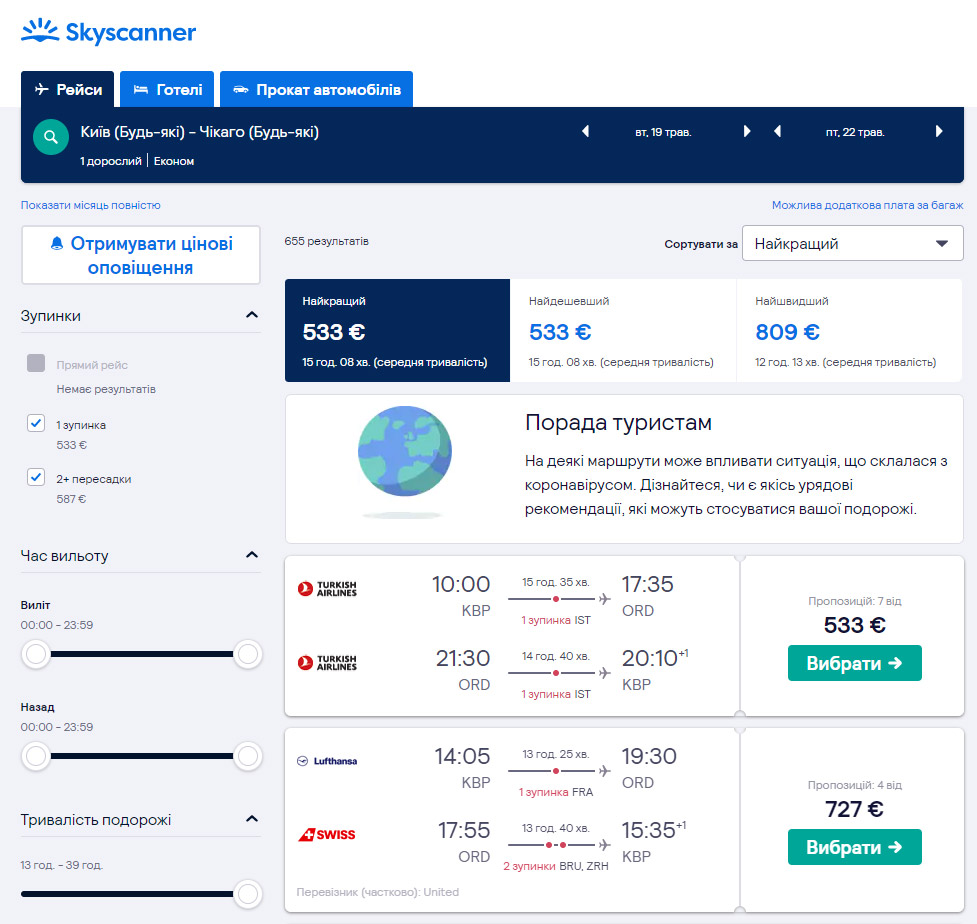Viewport: 977px width, 924px height.
Task: Click the 1 дорослий passenger text
Action: 111,161
